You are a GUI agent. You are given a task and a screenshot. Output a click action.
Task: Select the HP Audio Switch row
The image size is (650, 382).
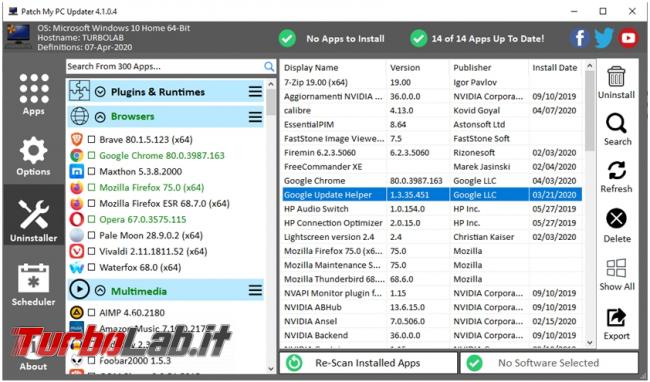(x=432, y=209)
